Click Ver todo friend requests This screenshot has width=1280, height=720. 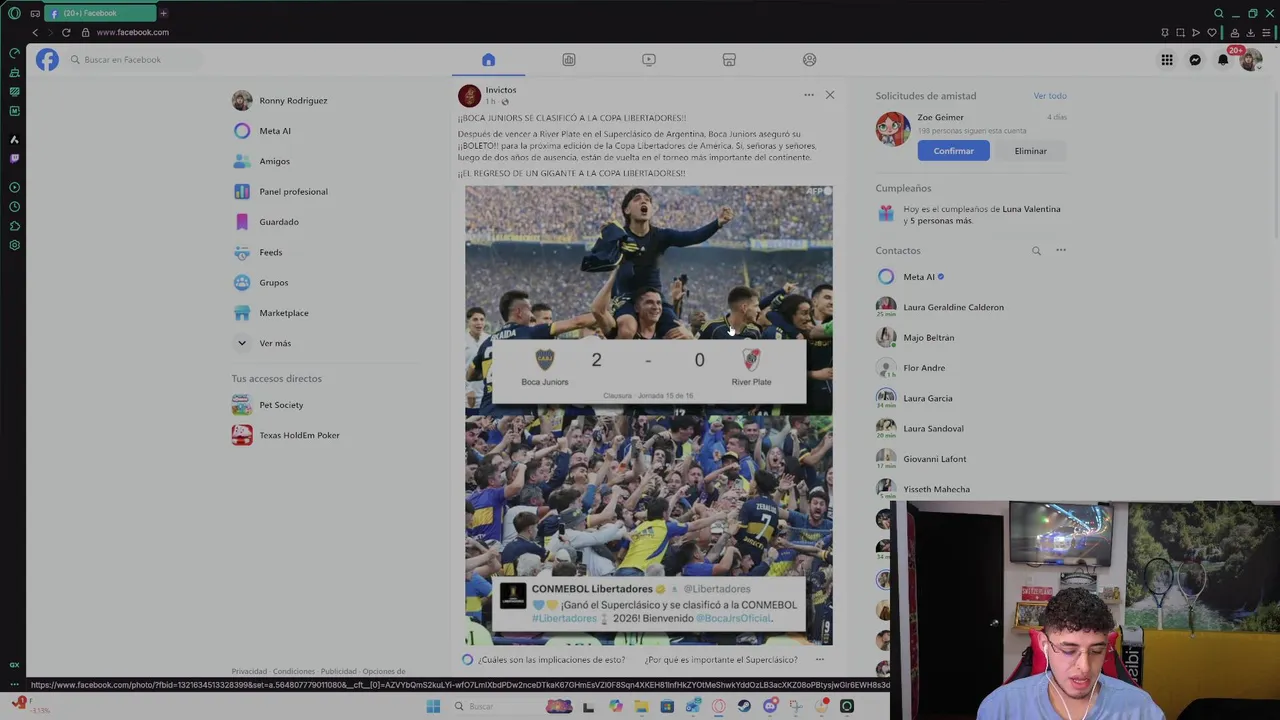1050,96
